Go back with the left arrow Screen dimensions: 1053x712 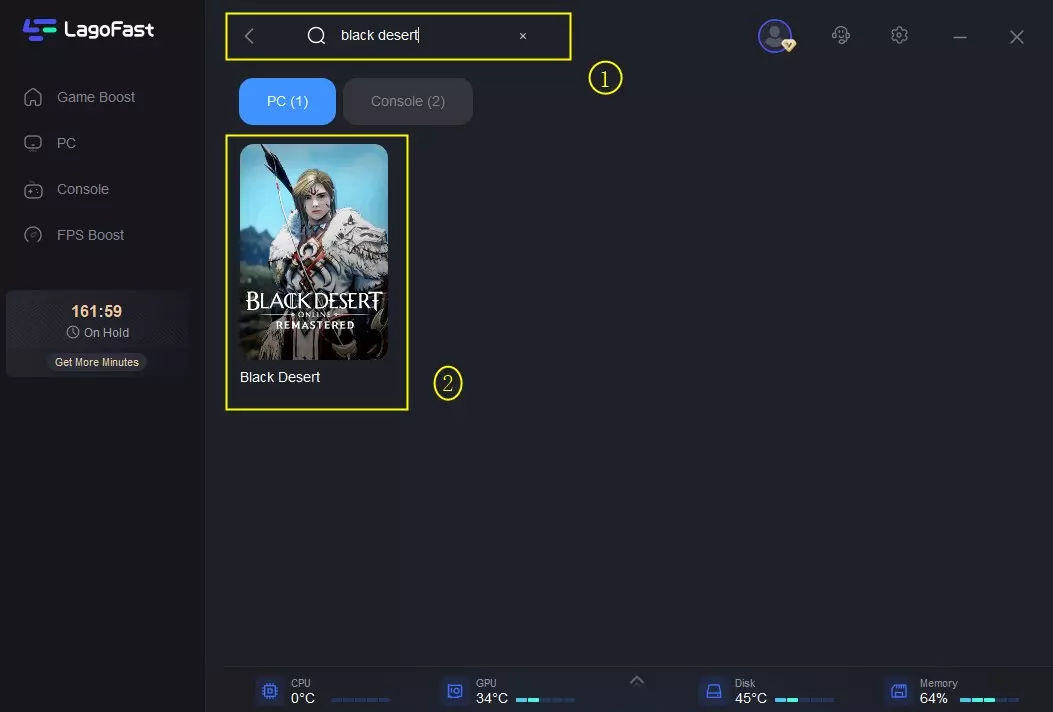click(x=249, y=36)
